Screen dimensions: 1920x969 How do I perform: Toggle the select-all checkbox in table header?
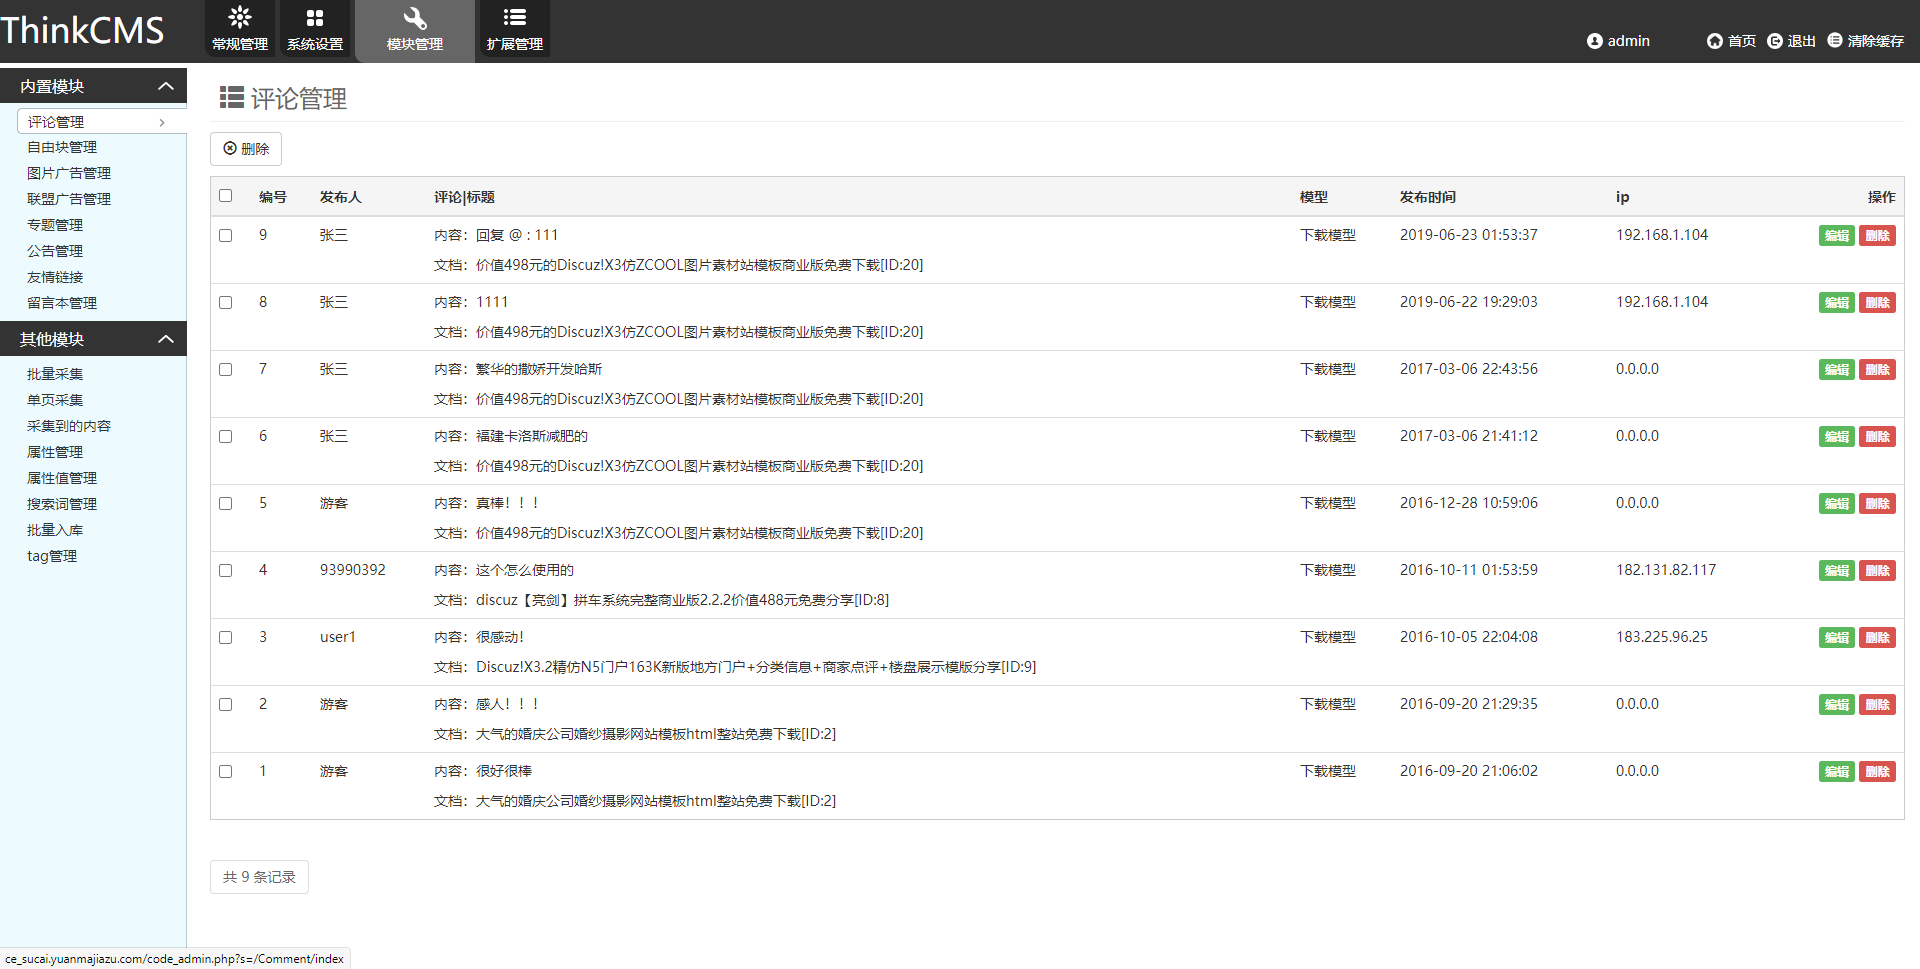click(x=225, y=196)
